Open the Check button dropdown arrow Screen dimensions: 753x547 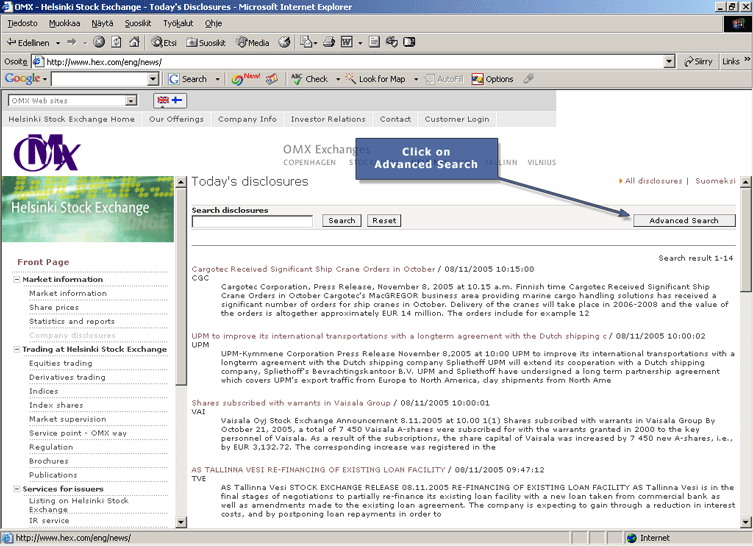(x=338, y=79)
